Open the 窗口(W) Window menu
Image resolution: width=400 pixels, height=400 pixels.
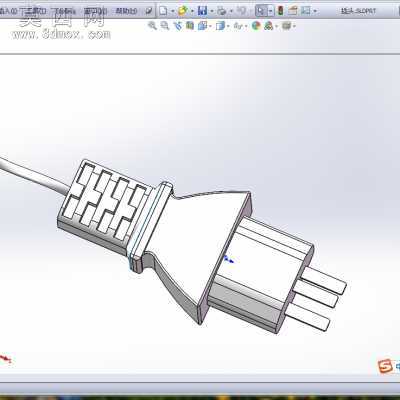(95, 11)
